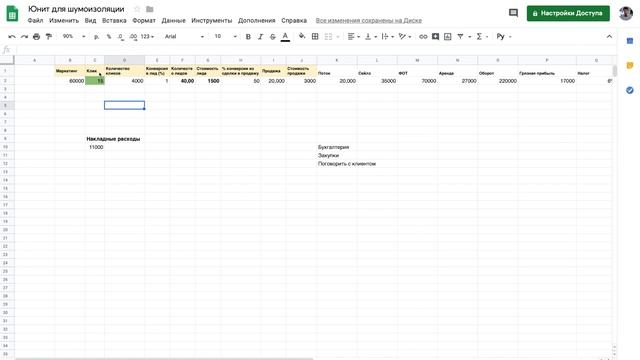The height and width of the screenshot is (360, 640).
Task: Open Tasks in the side panel
Action: (630, 90)
